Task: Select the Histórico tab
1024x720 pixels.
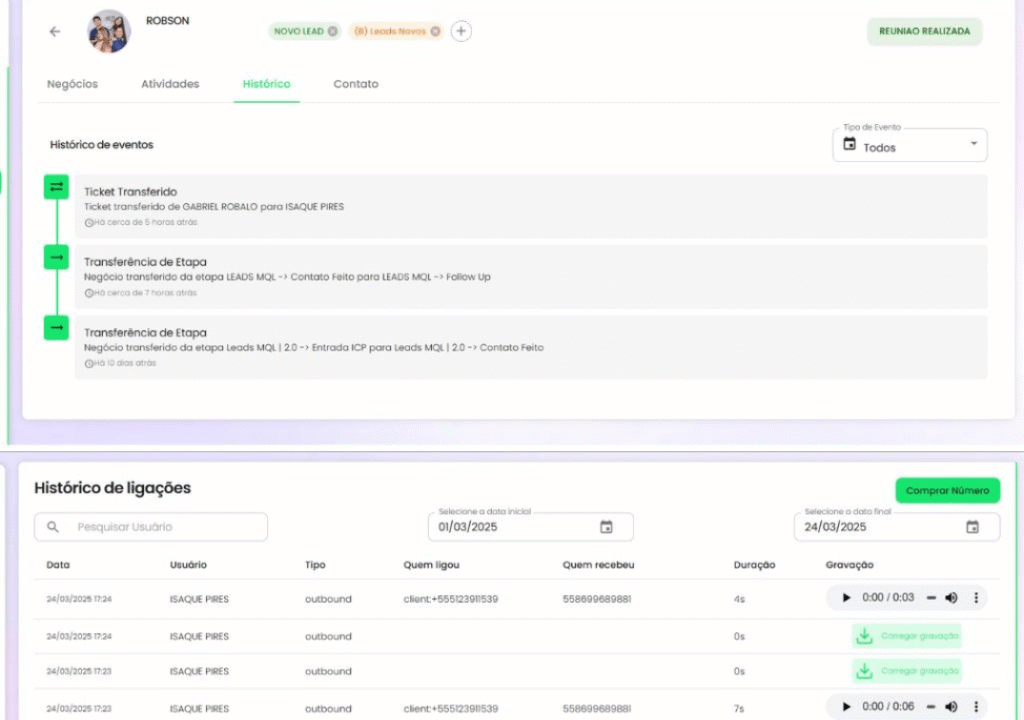Action: [266, 84]
